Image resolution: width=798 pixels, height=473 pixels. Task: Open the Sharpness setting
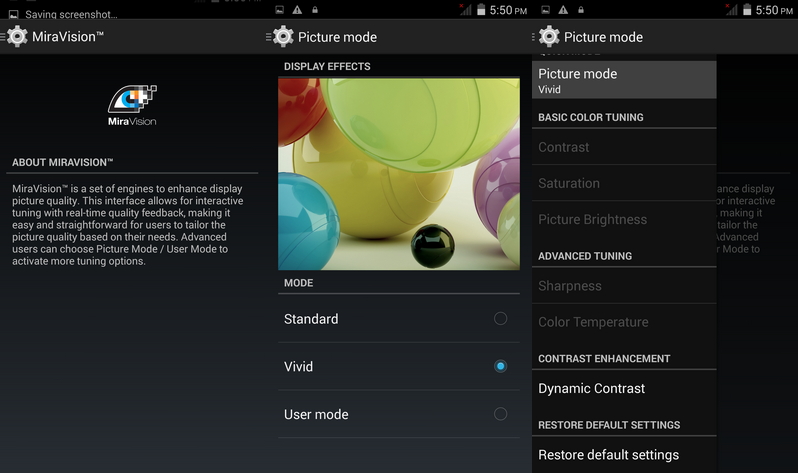click(x=624, y=286)
